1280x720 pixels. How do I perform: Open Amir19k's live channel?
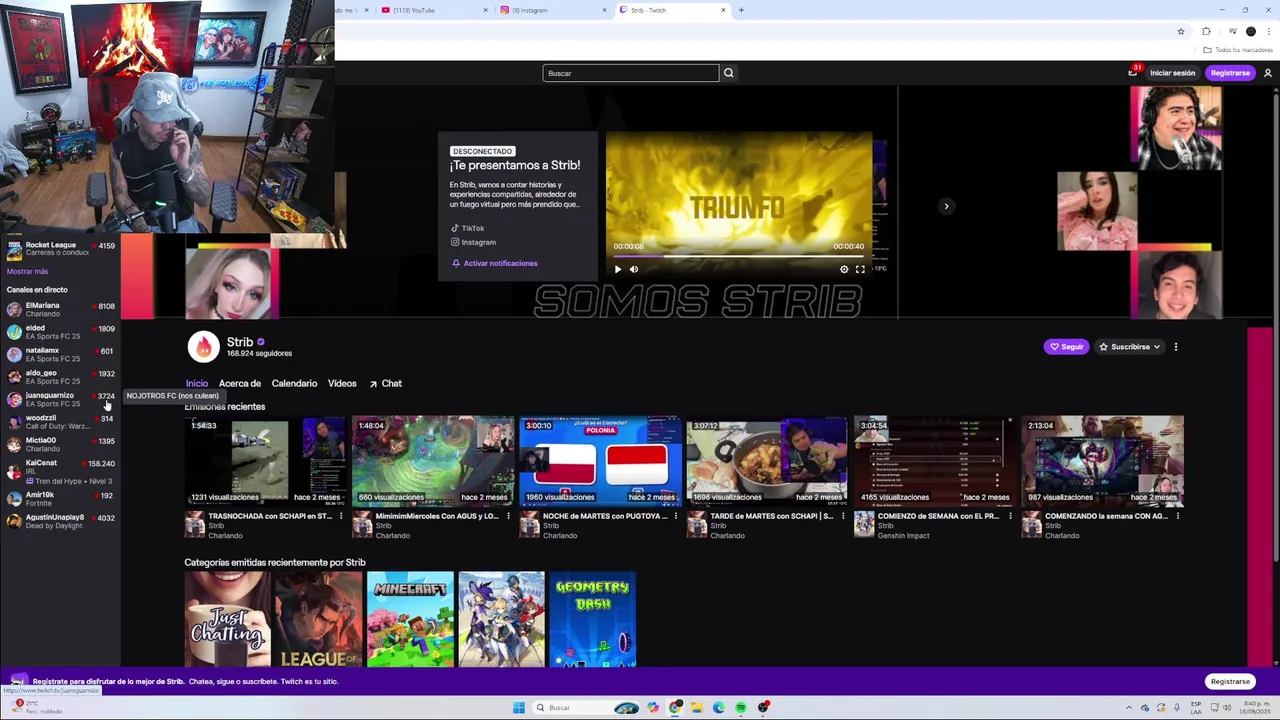click(x=60, y=498)
